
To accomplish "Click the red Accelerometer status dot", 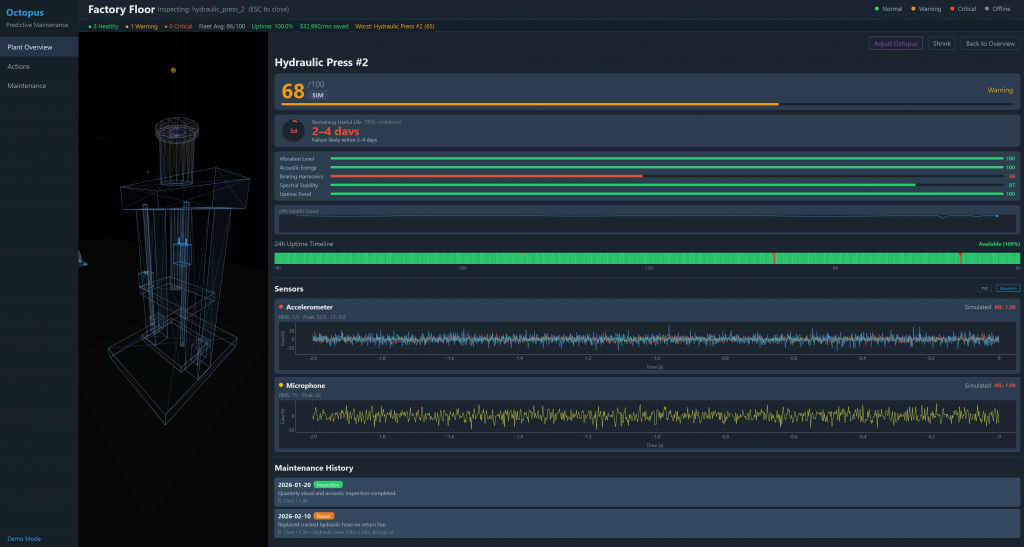I will click(281, 307).
